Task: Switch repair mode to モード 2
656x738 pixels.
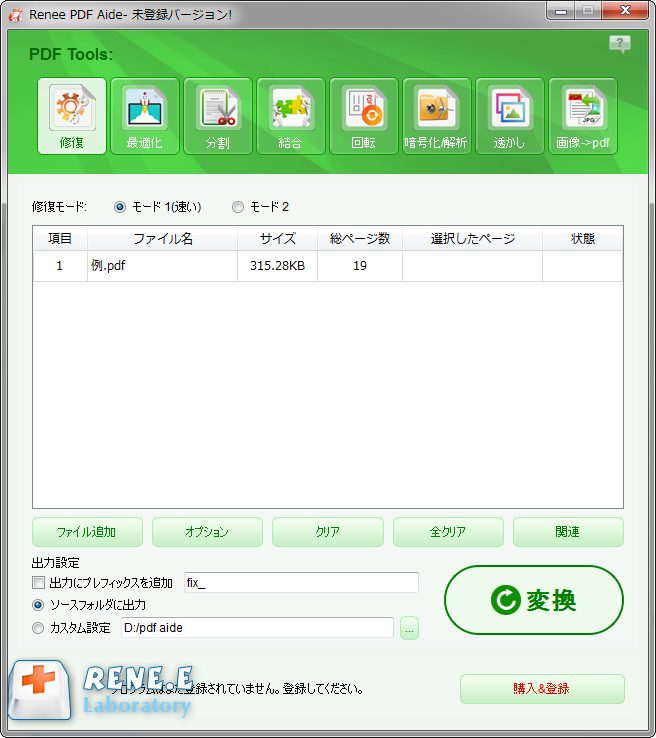Action: pyautogui.click(x=238, y=207)
